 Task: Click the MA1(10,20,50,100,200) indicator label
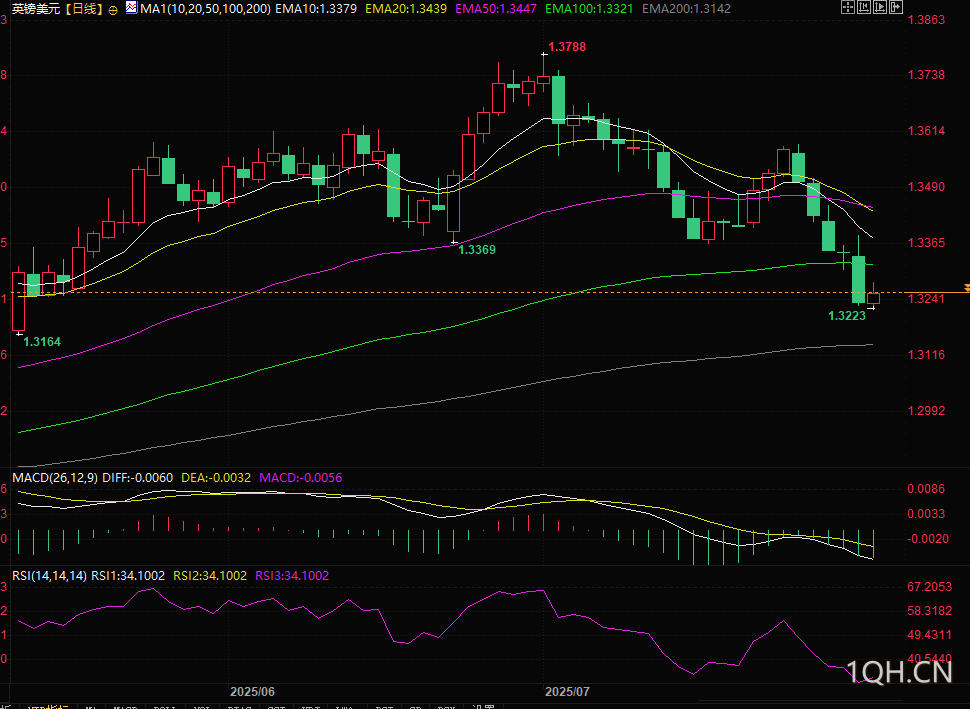click(205, 9)
